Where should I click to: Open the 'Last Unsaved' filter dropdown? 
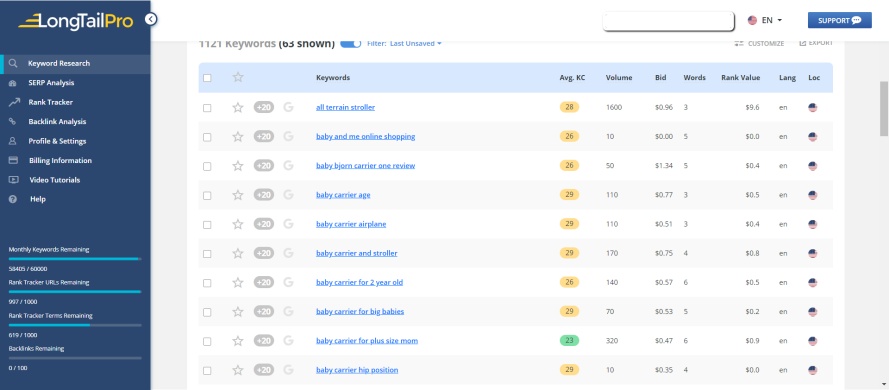click(x=416, y=44)
